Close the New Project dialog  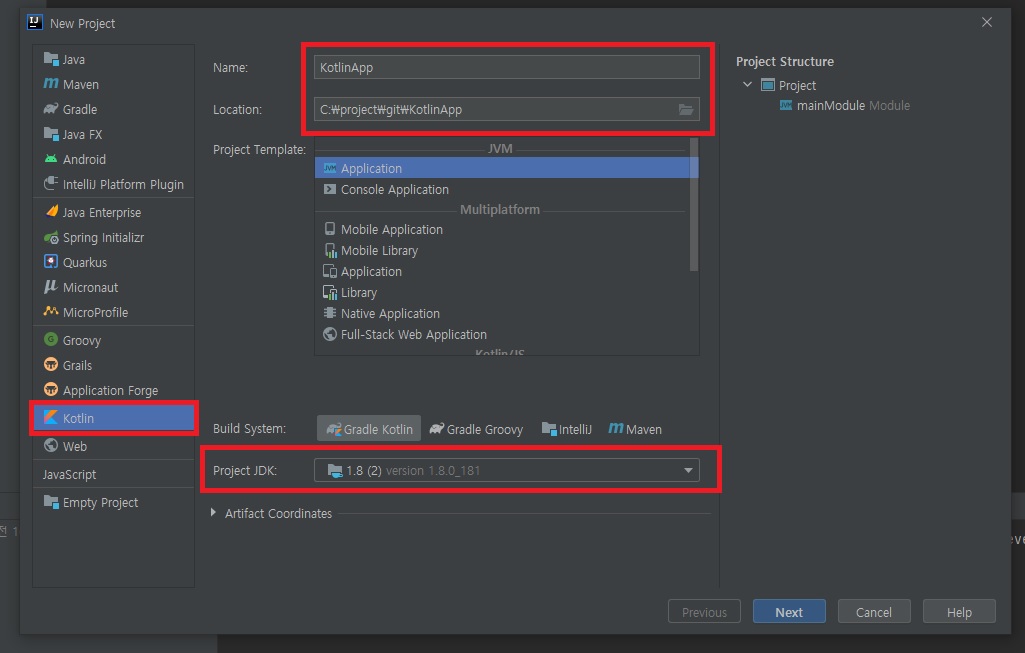pos(987,22)
